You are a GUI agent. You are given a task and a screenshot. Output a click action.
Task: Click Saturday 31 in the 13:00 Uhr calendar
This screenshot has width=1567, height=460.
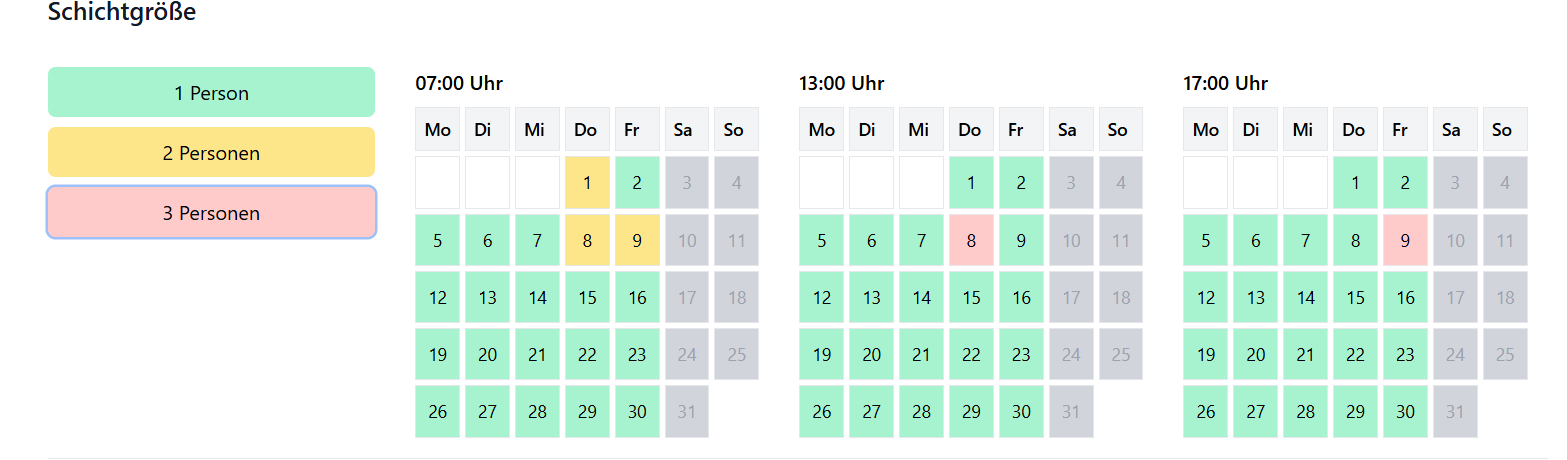(x=1071, y=411)
